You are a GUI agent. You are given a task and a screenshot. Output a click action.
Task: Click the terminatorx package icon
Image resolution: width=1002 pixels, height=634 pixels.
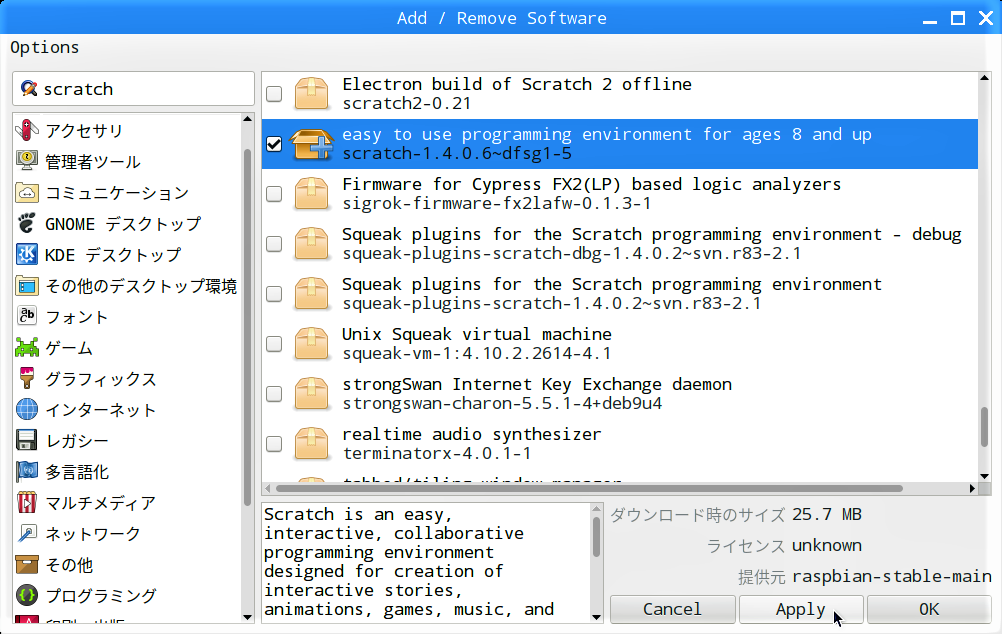point(311,444)
